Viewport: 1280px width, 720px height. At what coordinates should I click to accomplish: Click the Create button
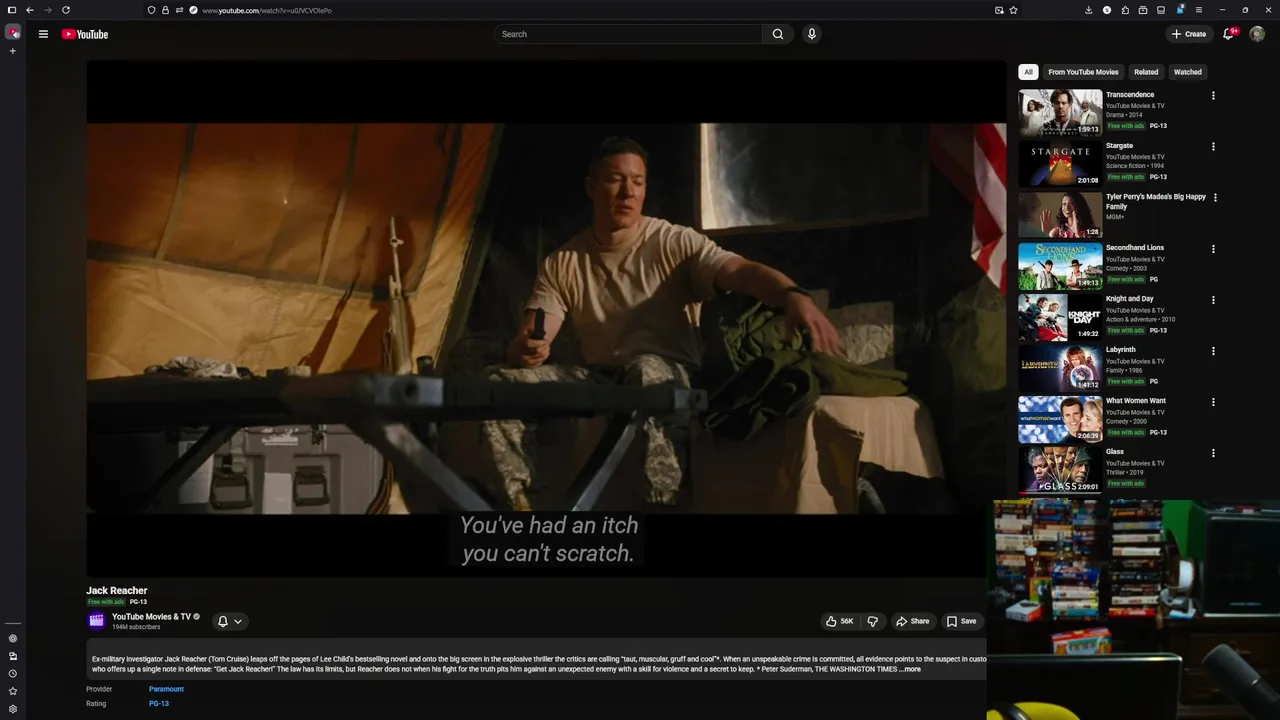[1189, 34]
